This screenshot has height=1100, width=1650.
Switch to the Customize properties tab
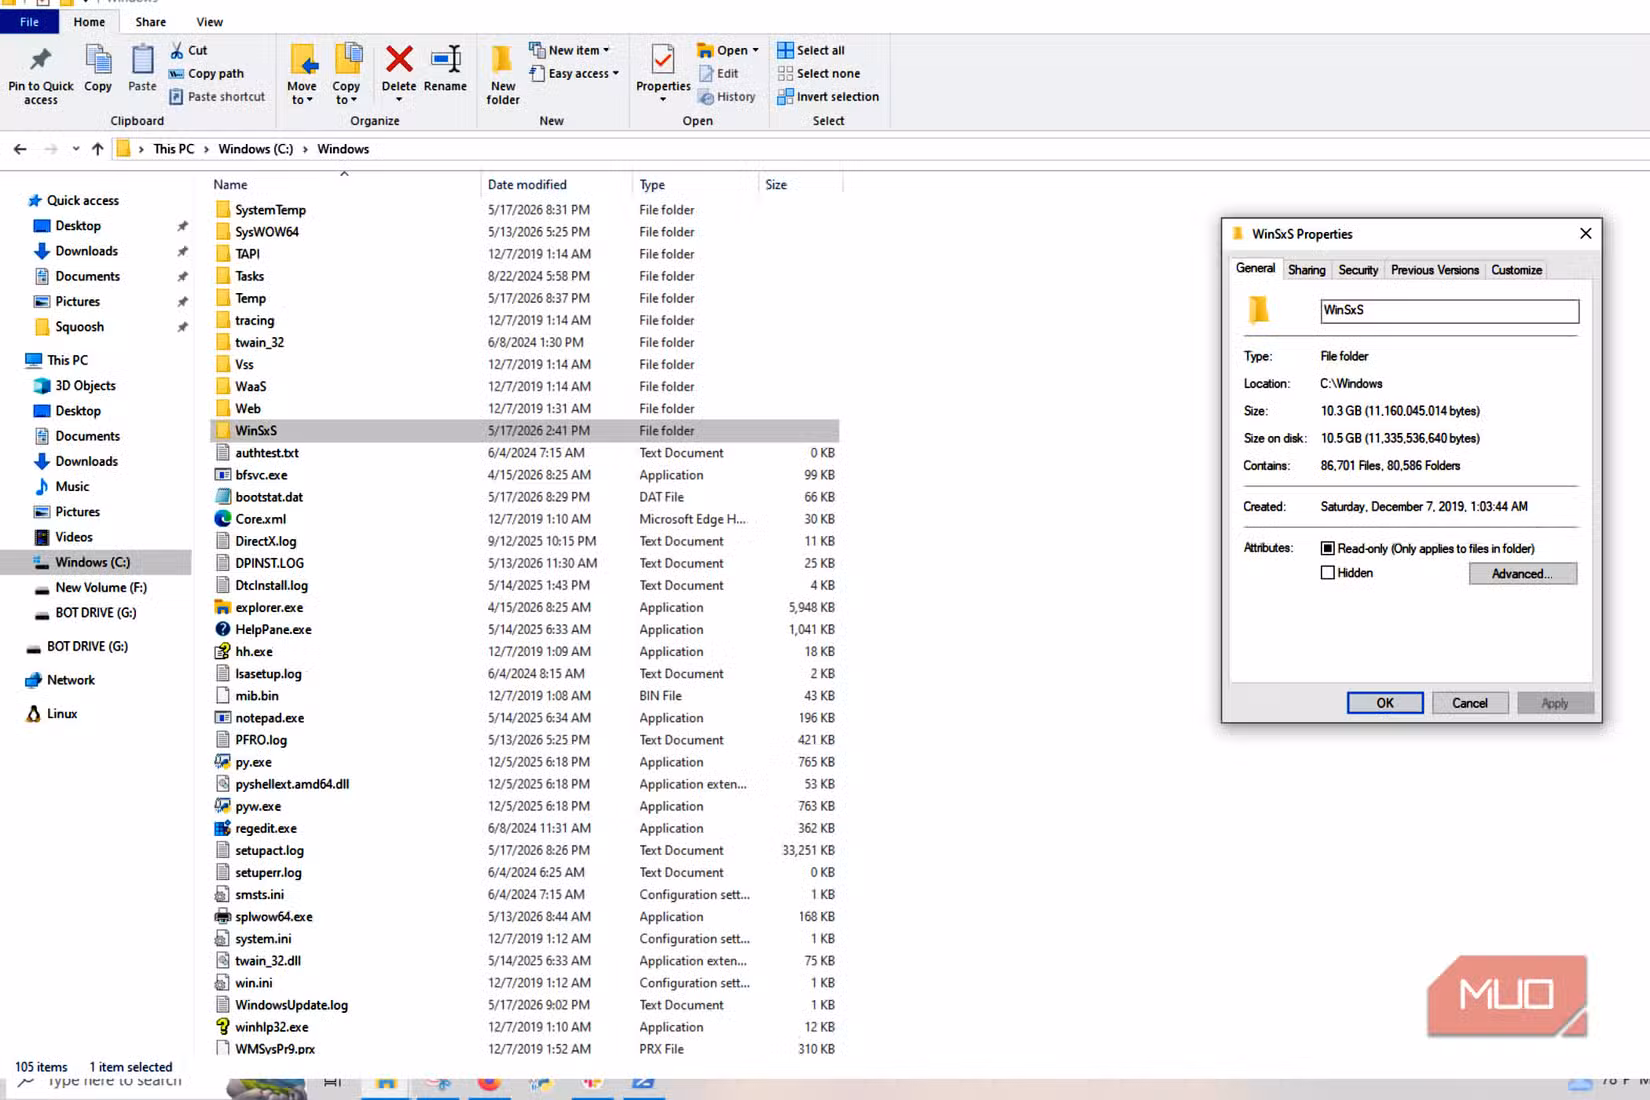(1516, 270)
